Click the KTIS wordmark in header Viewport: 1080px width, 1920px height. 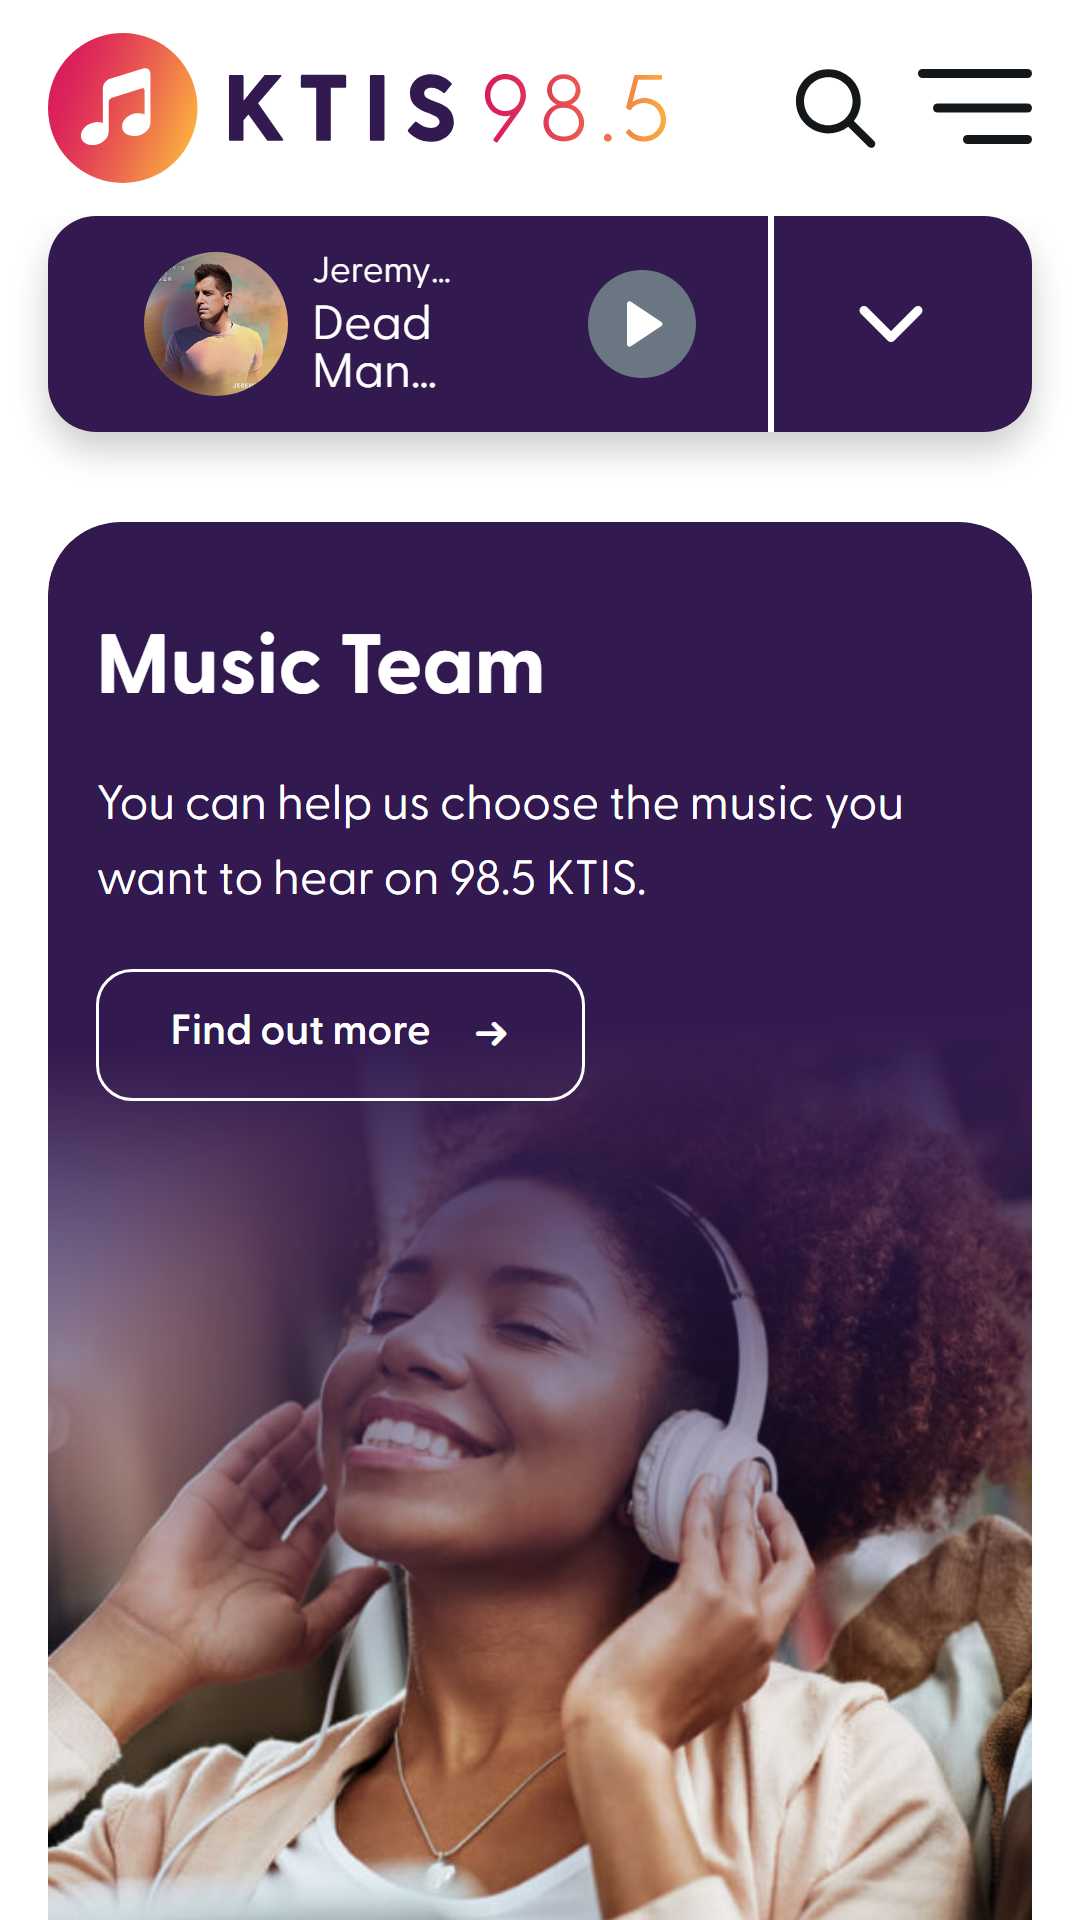342,108
